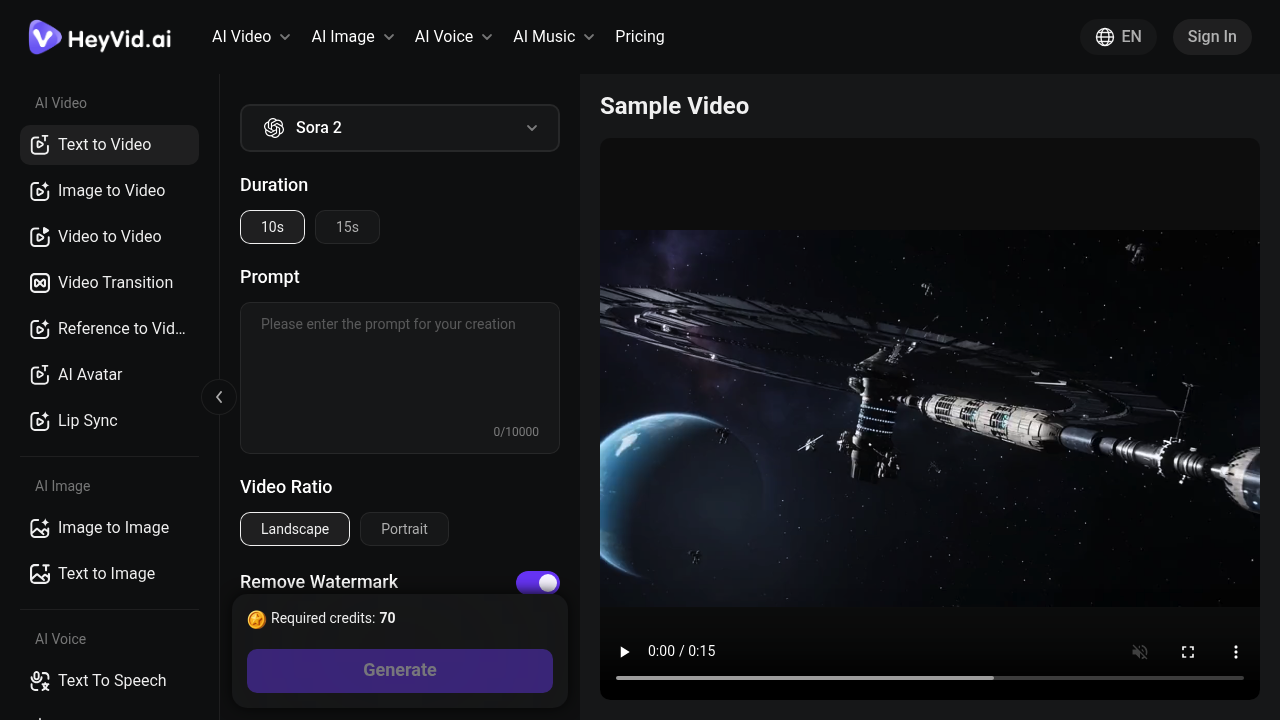Enable Remove Watermark

(x=538, y=583)
